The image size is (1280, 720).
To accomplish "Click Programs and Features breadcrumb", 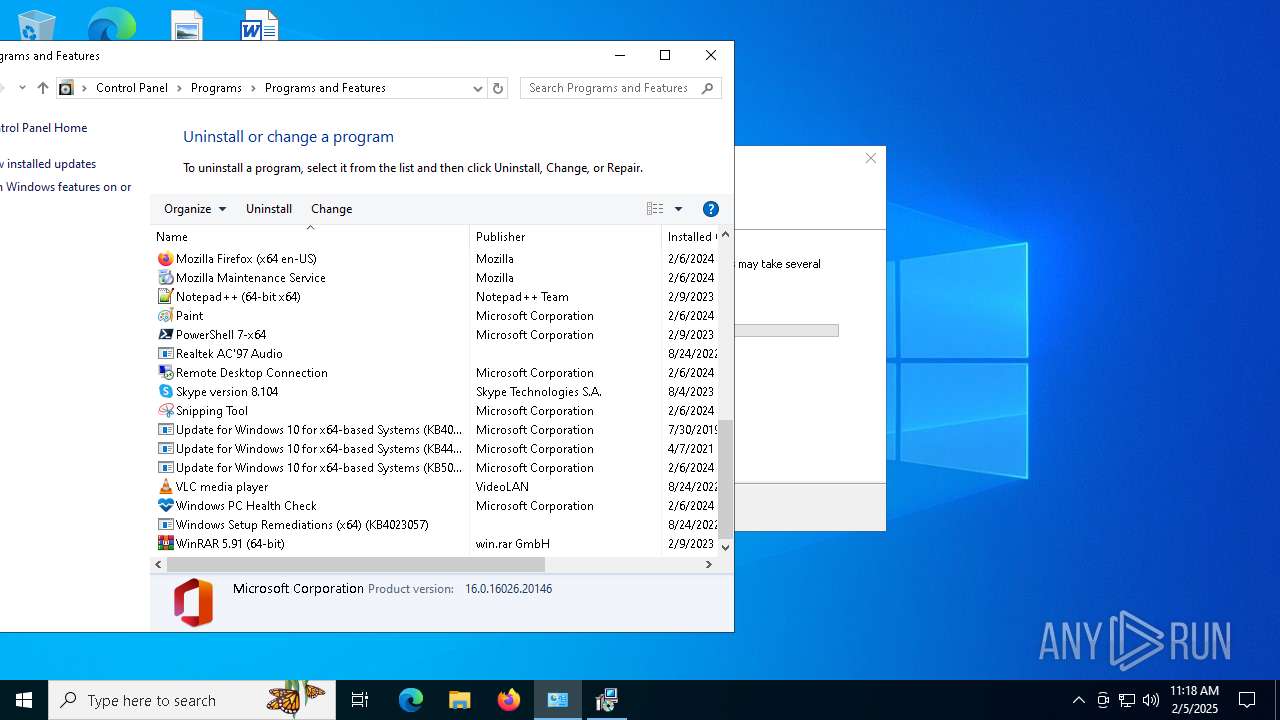I will point(325,88).
